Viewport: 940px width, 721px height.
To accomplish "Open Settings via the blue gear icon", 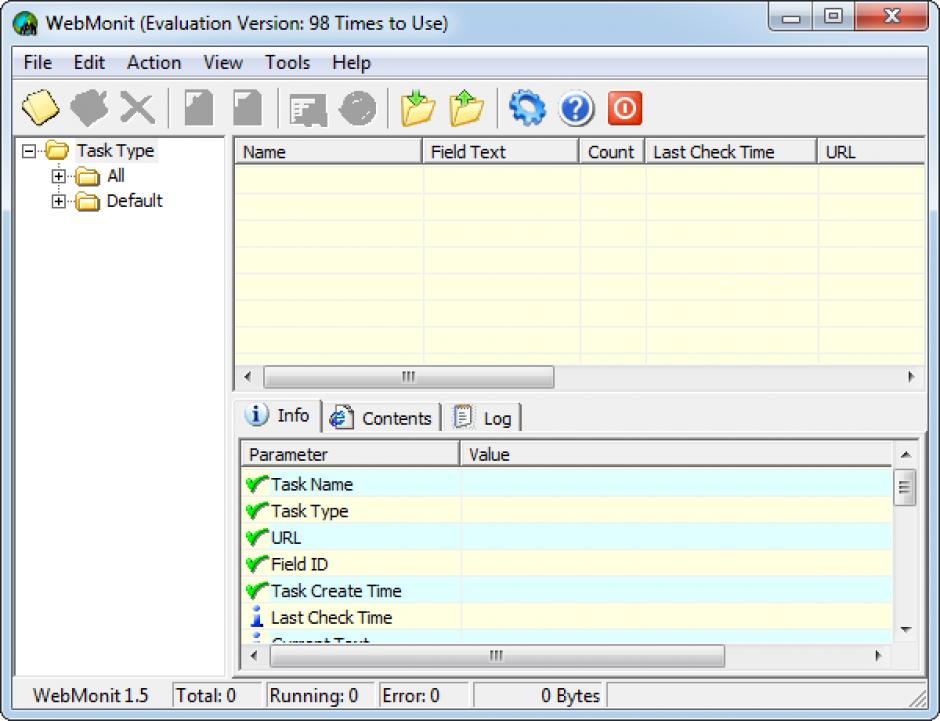I will coord(527,108).
